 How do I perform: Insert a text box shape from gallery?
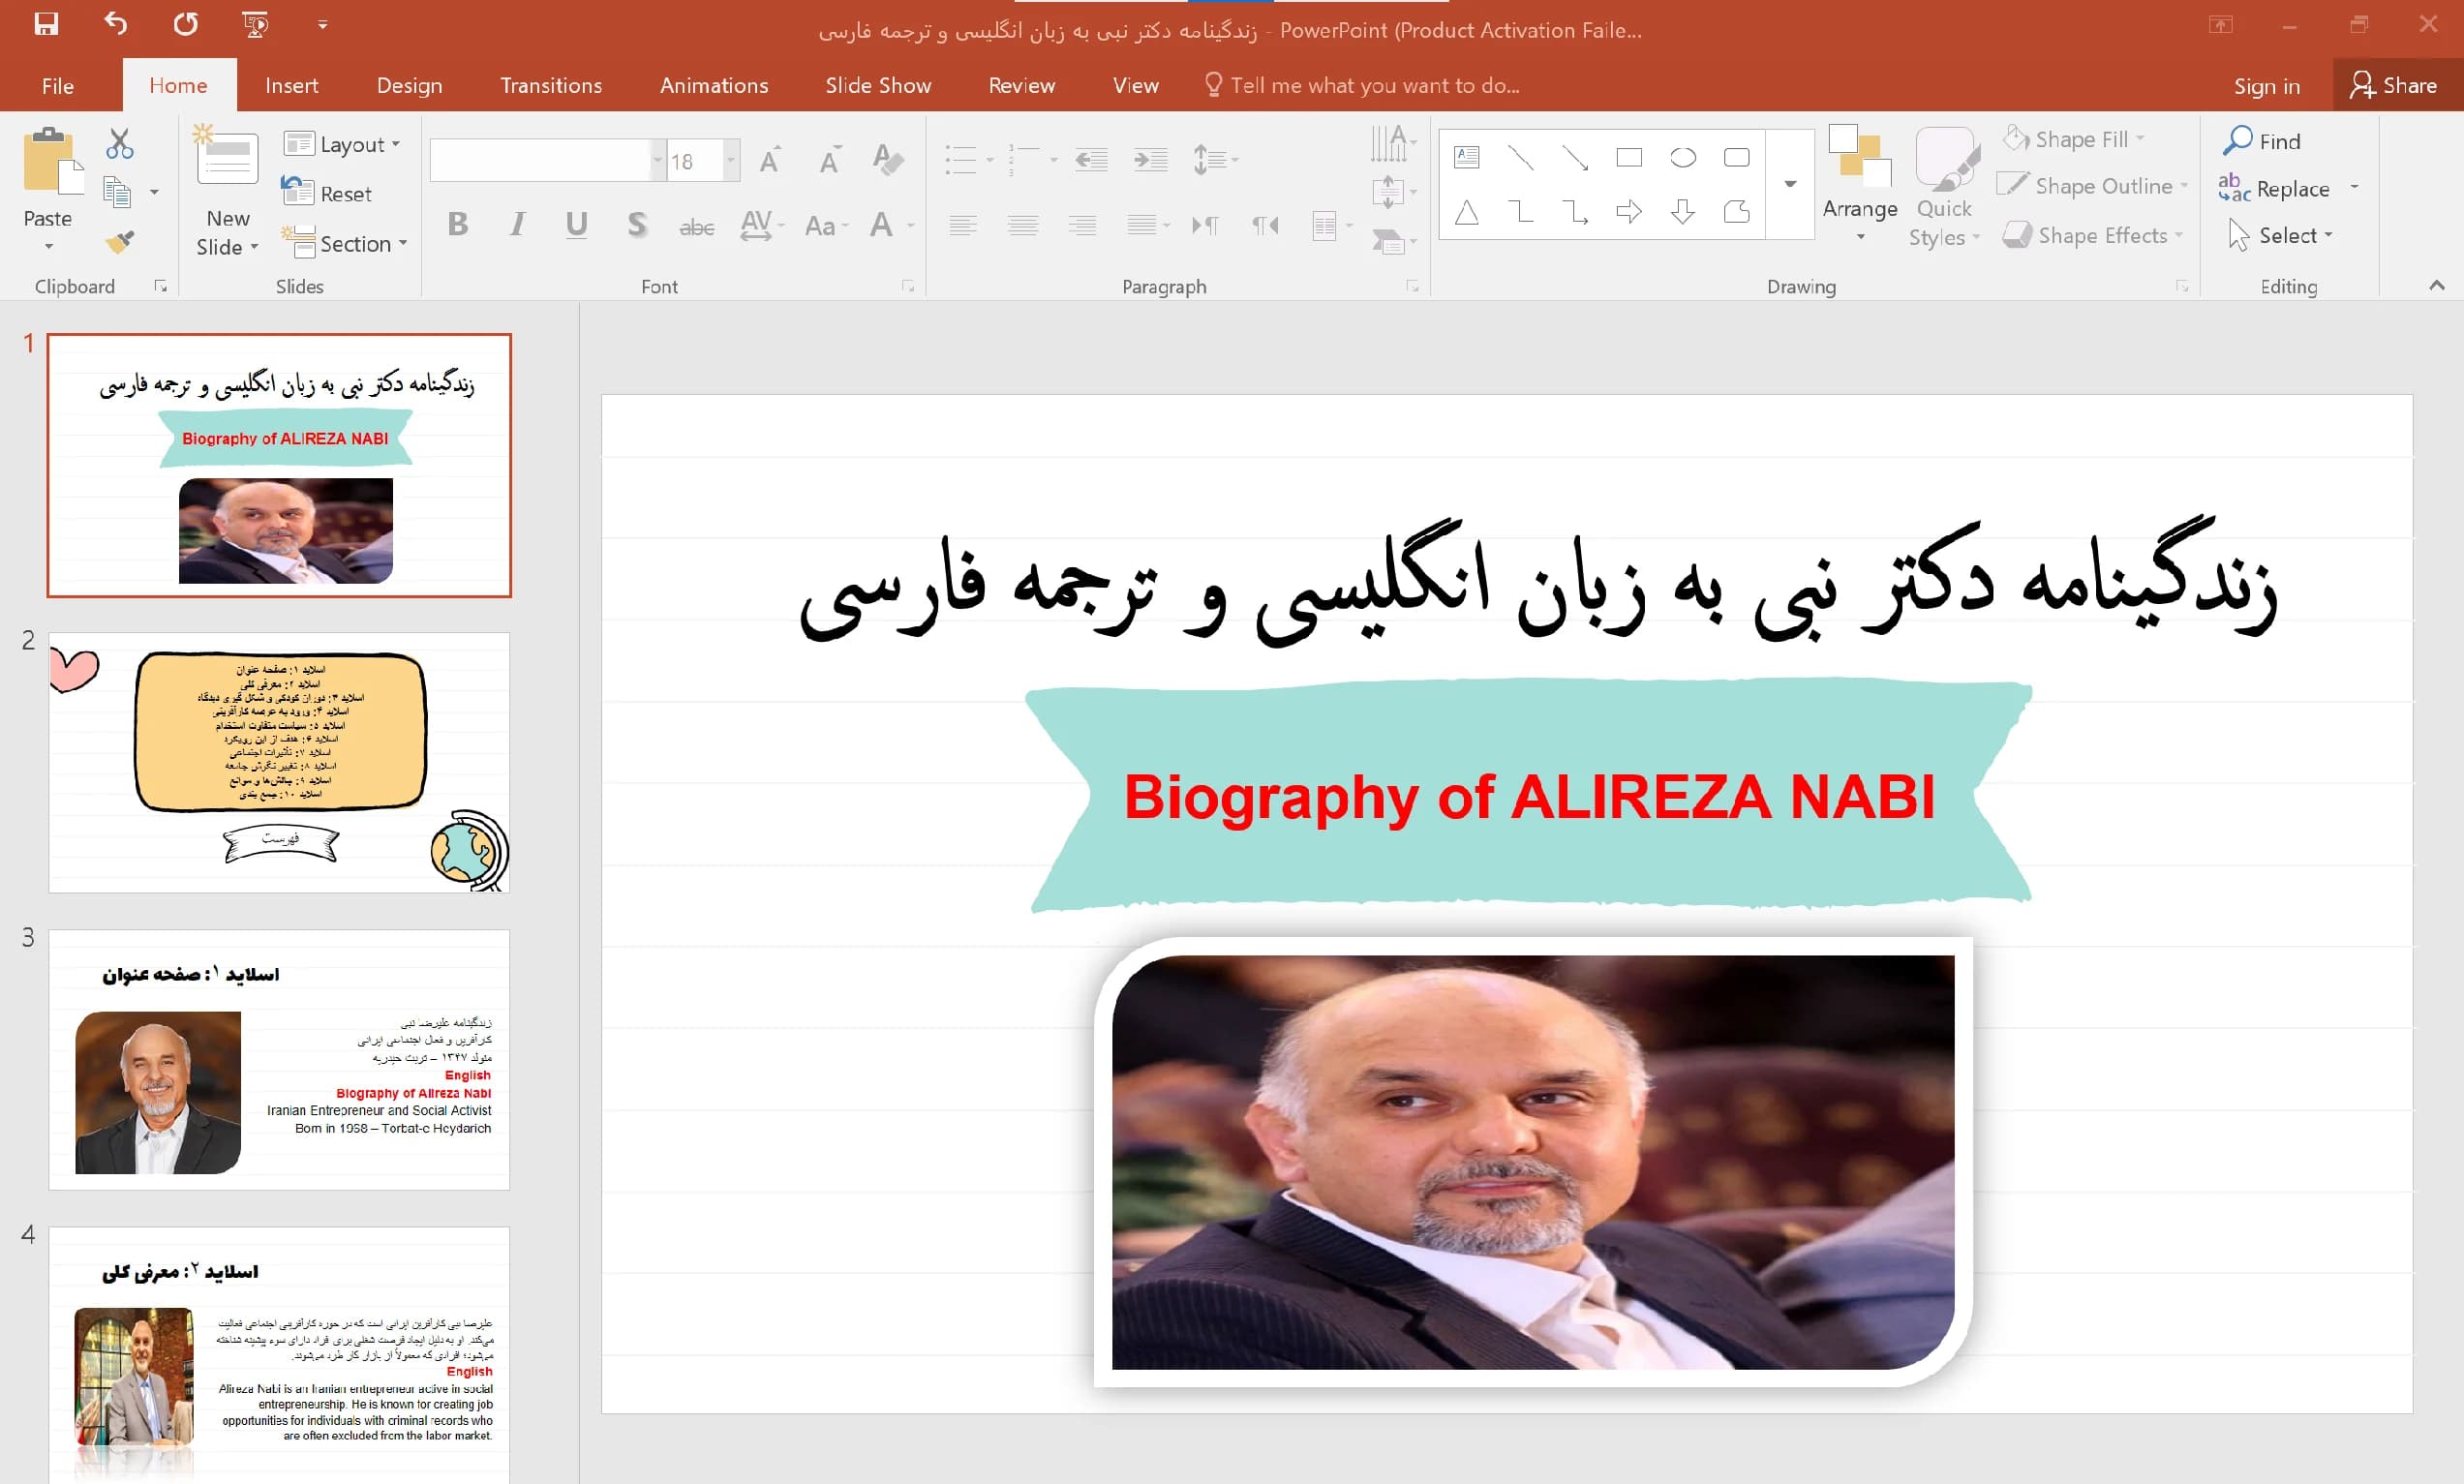click(x=1467, y=157)
